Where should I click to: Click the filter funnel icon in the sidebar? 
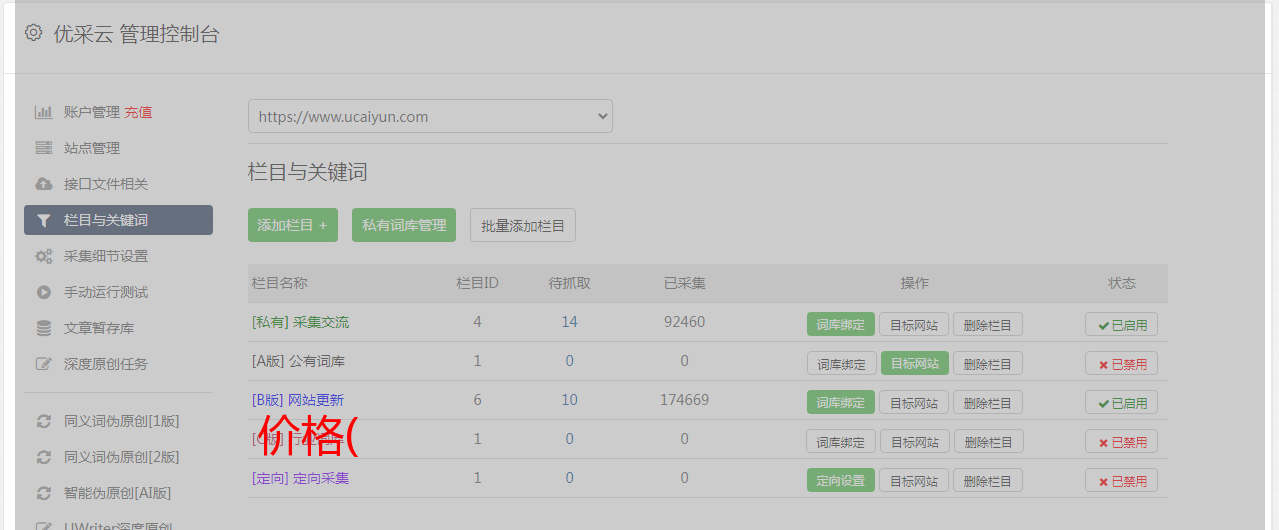44,220
